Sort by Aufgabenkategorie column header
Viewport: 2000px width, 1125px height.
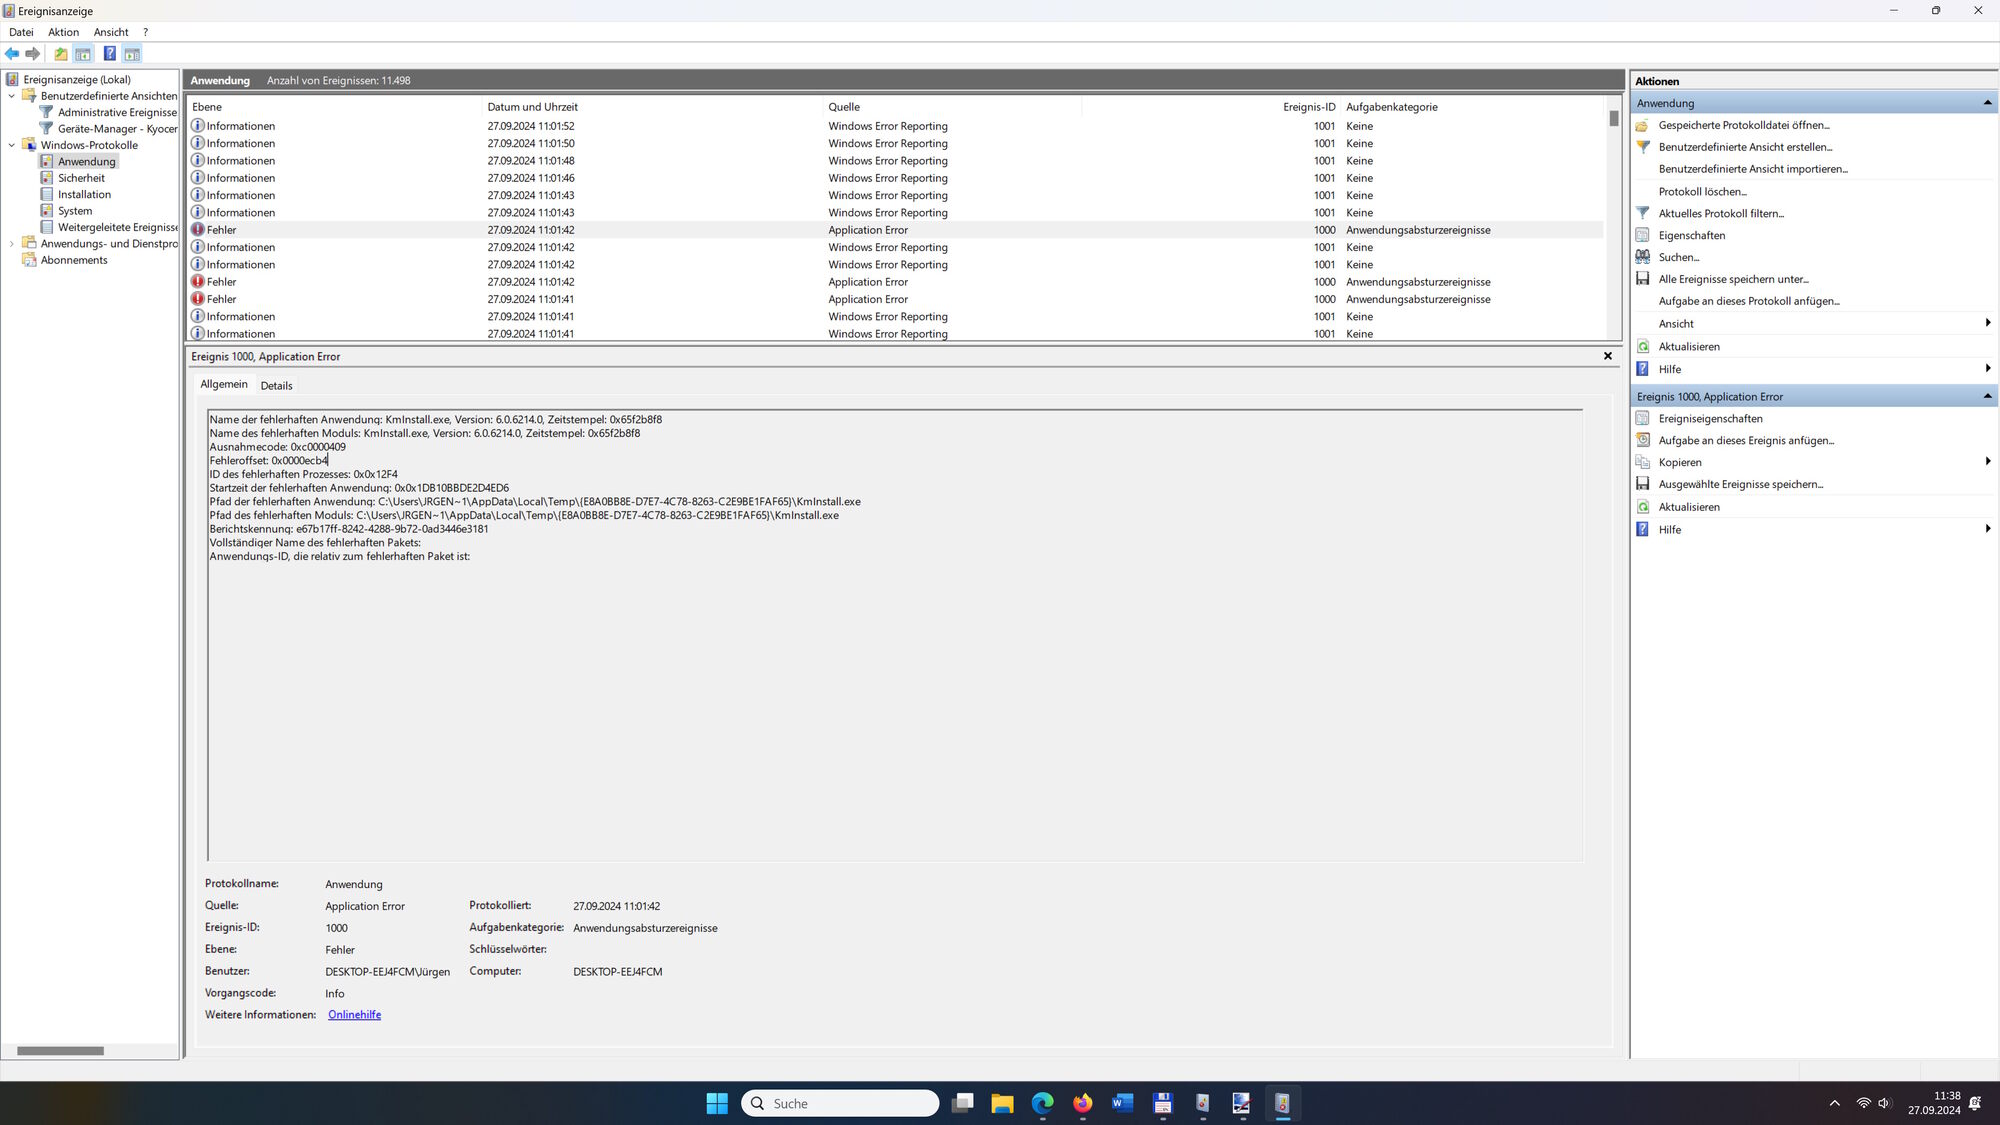(x=1472, y=107)
